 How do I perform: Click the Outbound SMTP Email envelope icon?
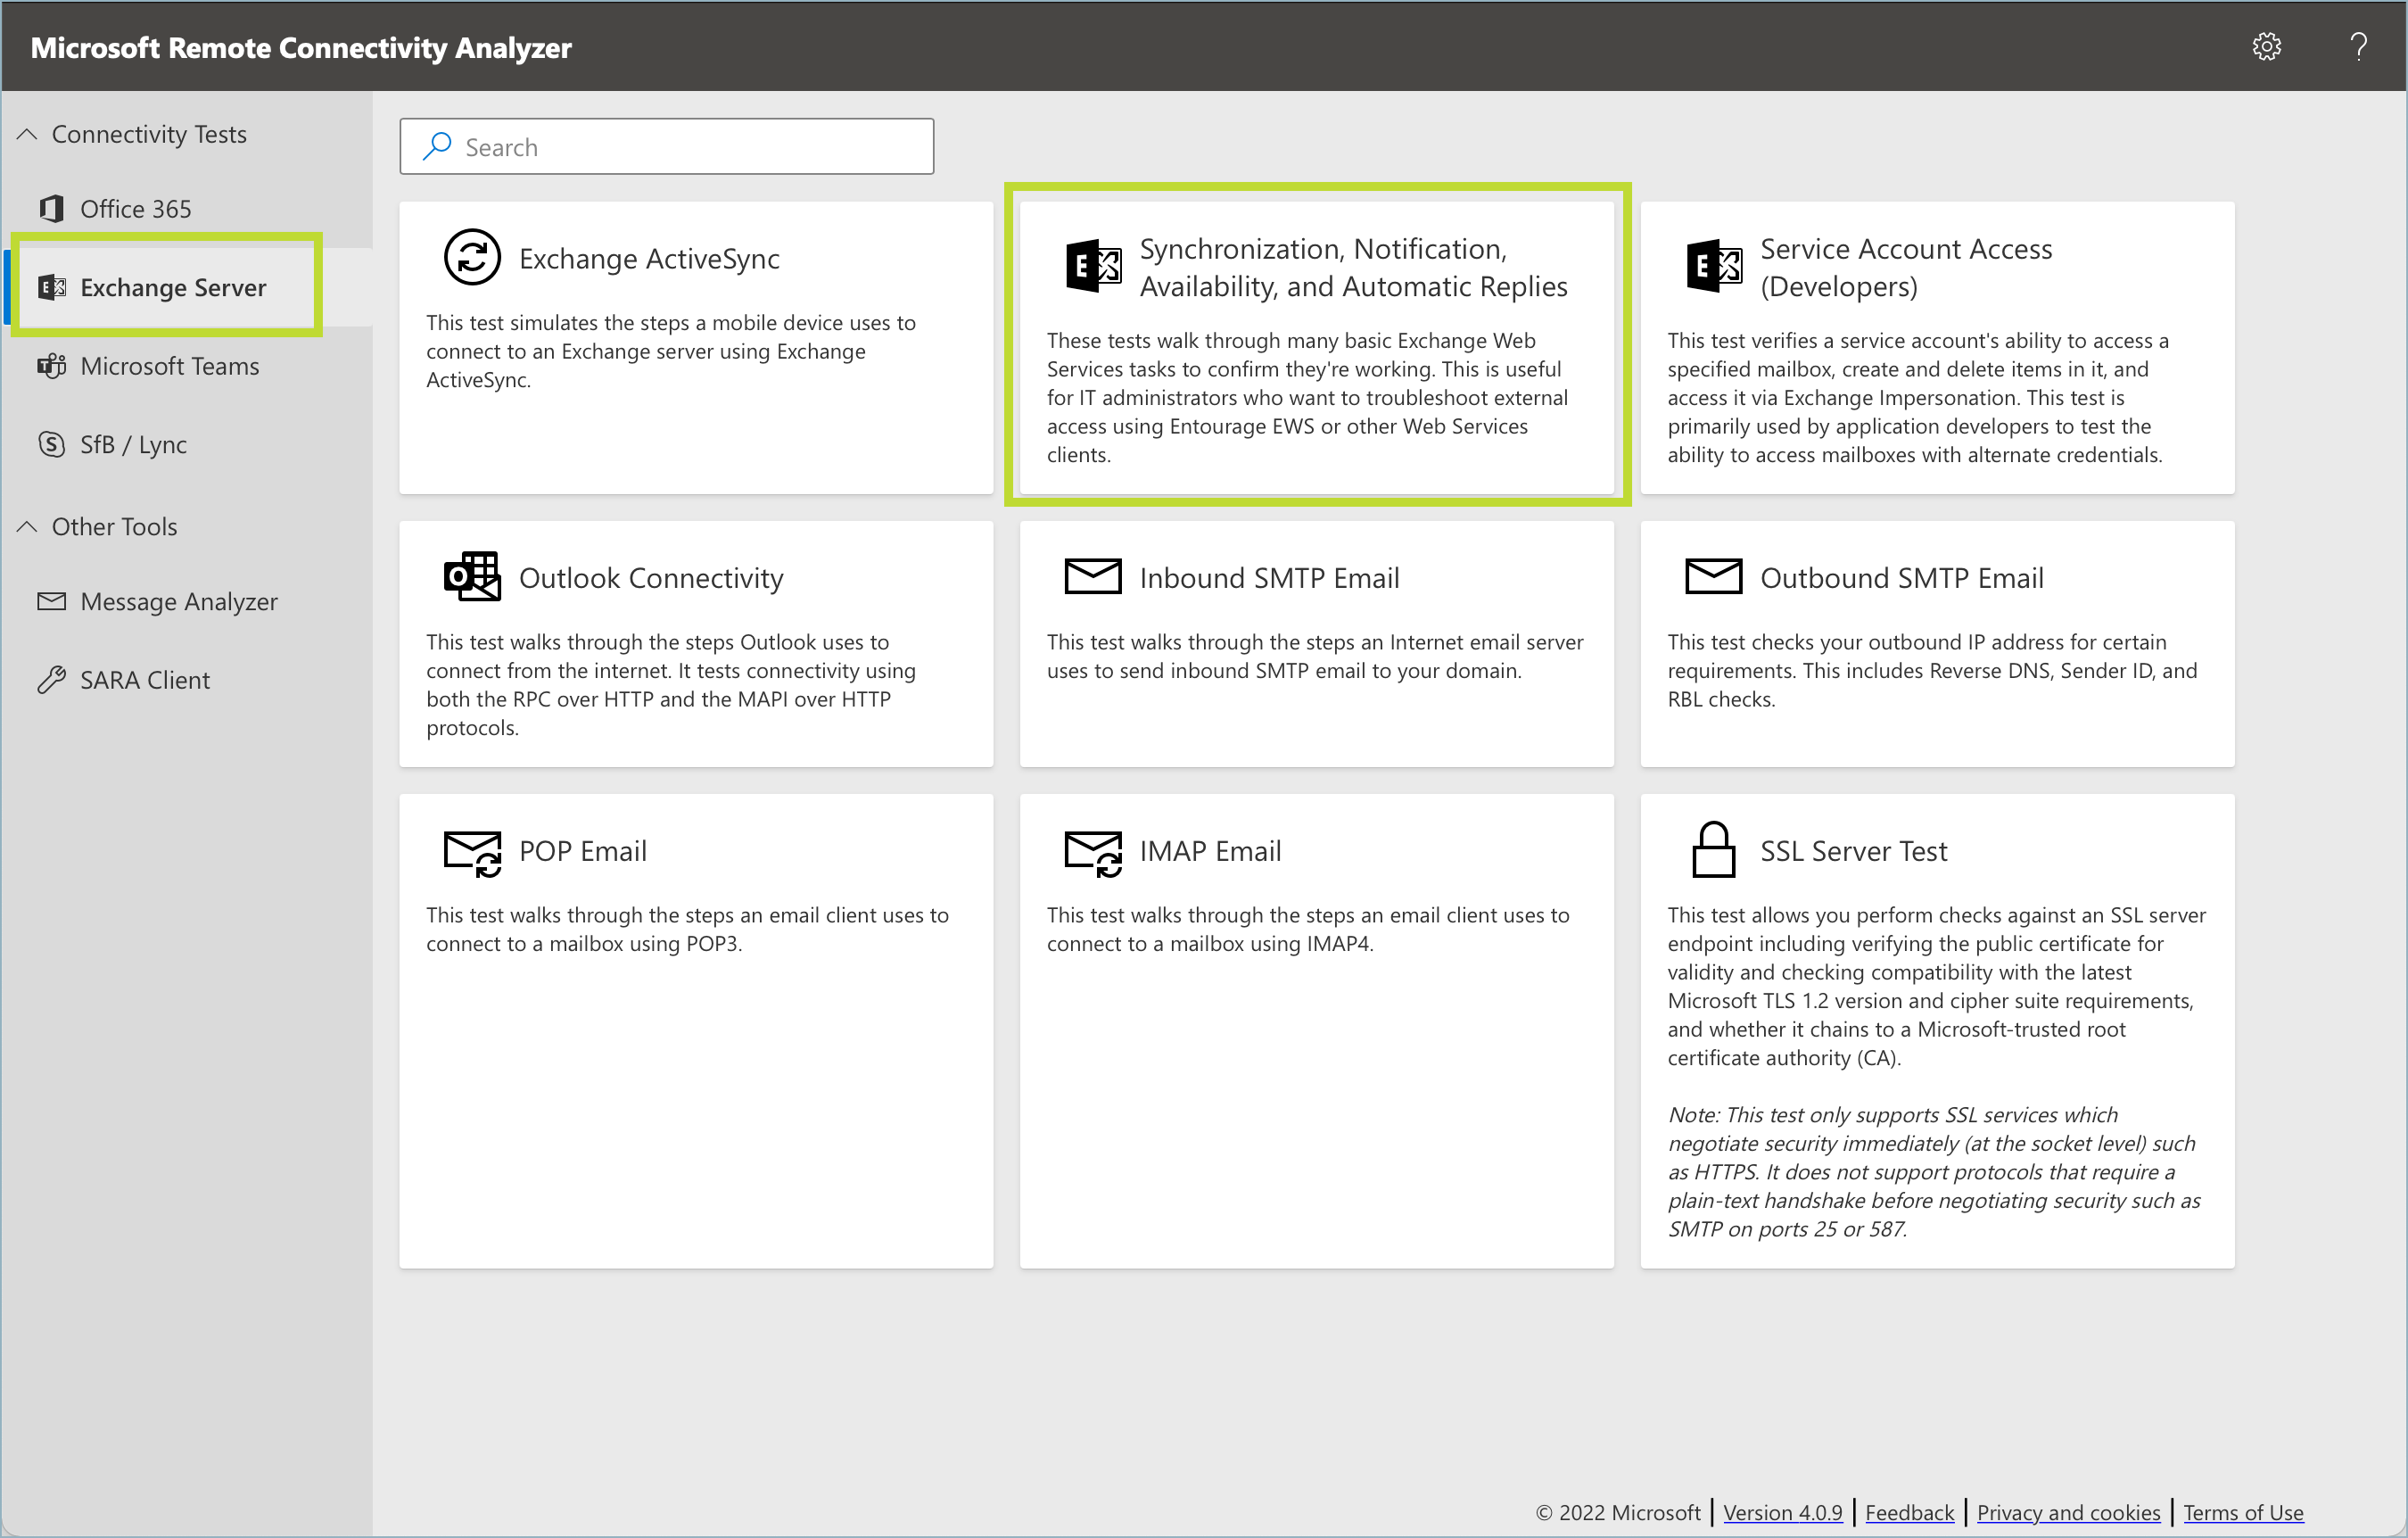coord(1714,577)
